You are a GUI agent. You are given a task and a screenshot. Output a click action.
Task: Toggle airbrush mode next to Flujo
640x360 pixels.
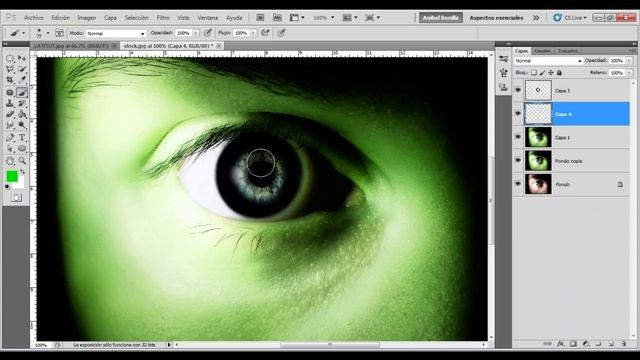[265, 33]
